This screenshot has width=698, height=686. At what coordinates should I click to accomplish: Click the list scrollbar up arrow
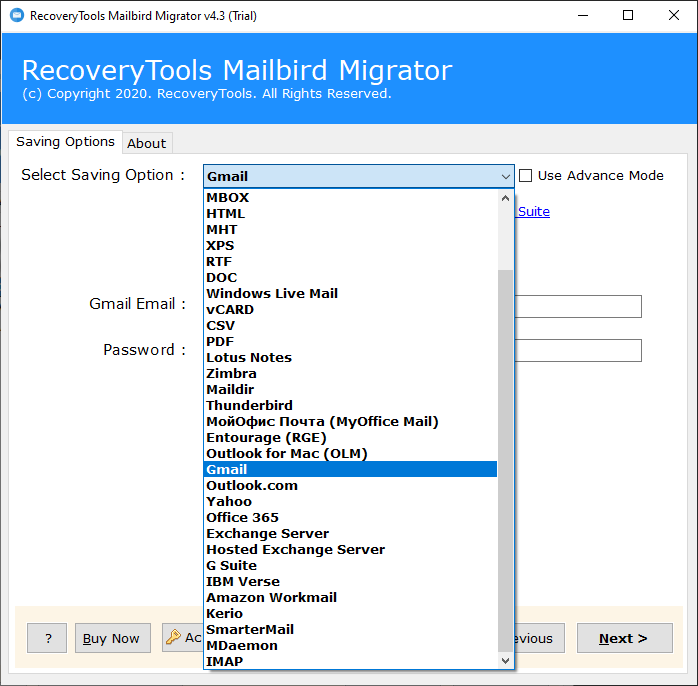[505, 199]
